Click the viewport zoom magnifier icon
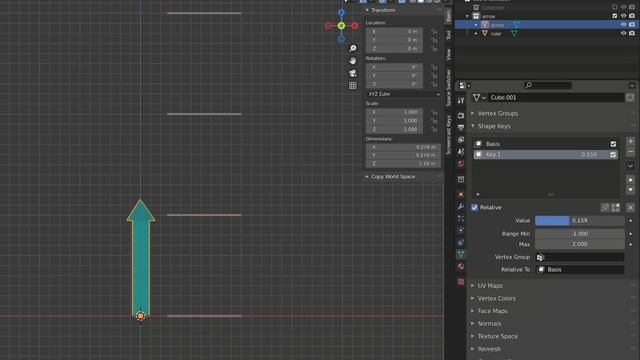This screenshot has height=360, width=640. click(x=353, y=48)
